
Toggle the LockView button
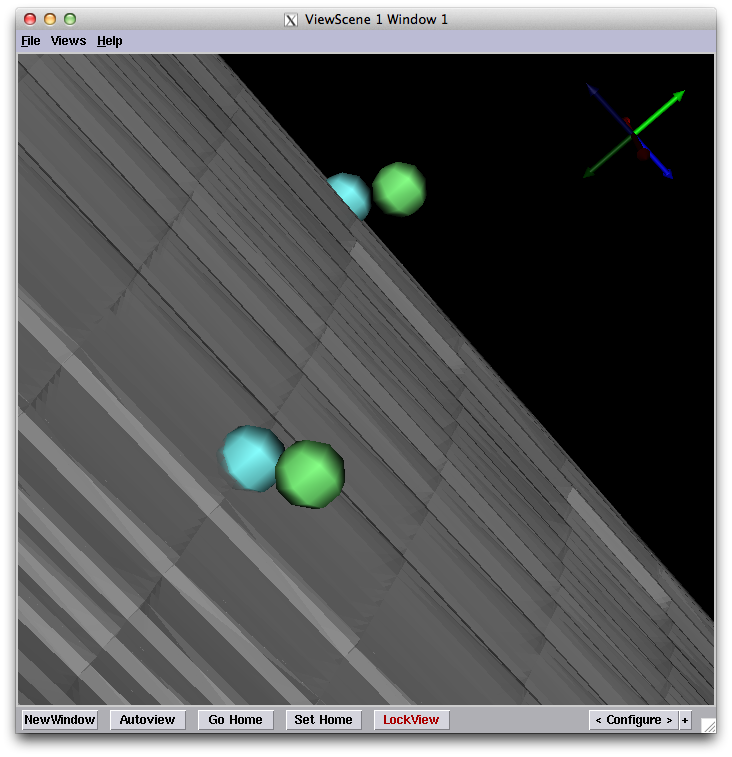point(411,720)
